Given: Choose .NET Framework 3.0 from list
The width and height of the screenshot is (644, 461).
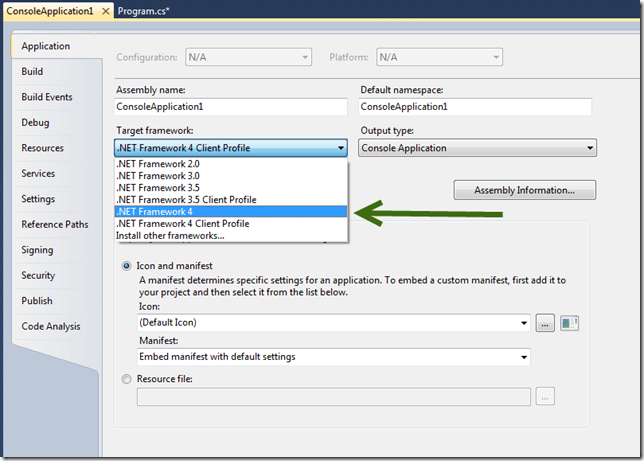Looking at the screenshot, I should (x=231, y=176).
